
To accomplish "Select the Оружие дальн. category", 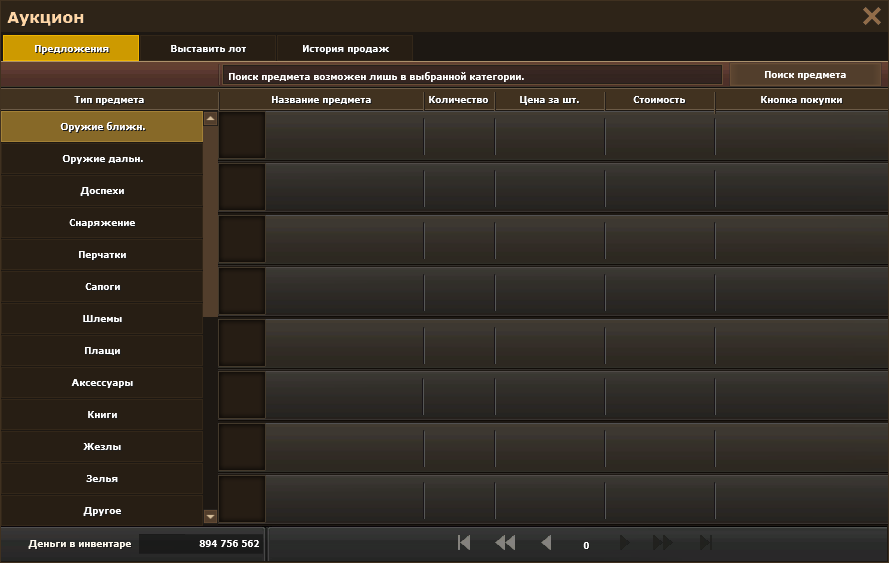I will pos(102,159).
